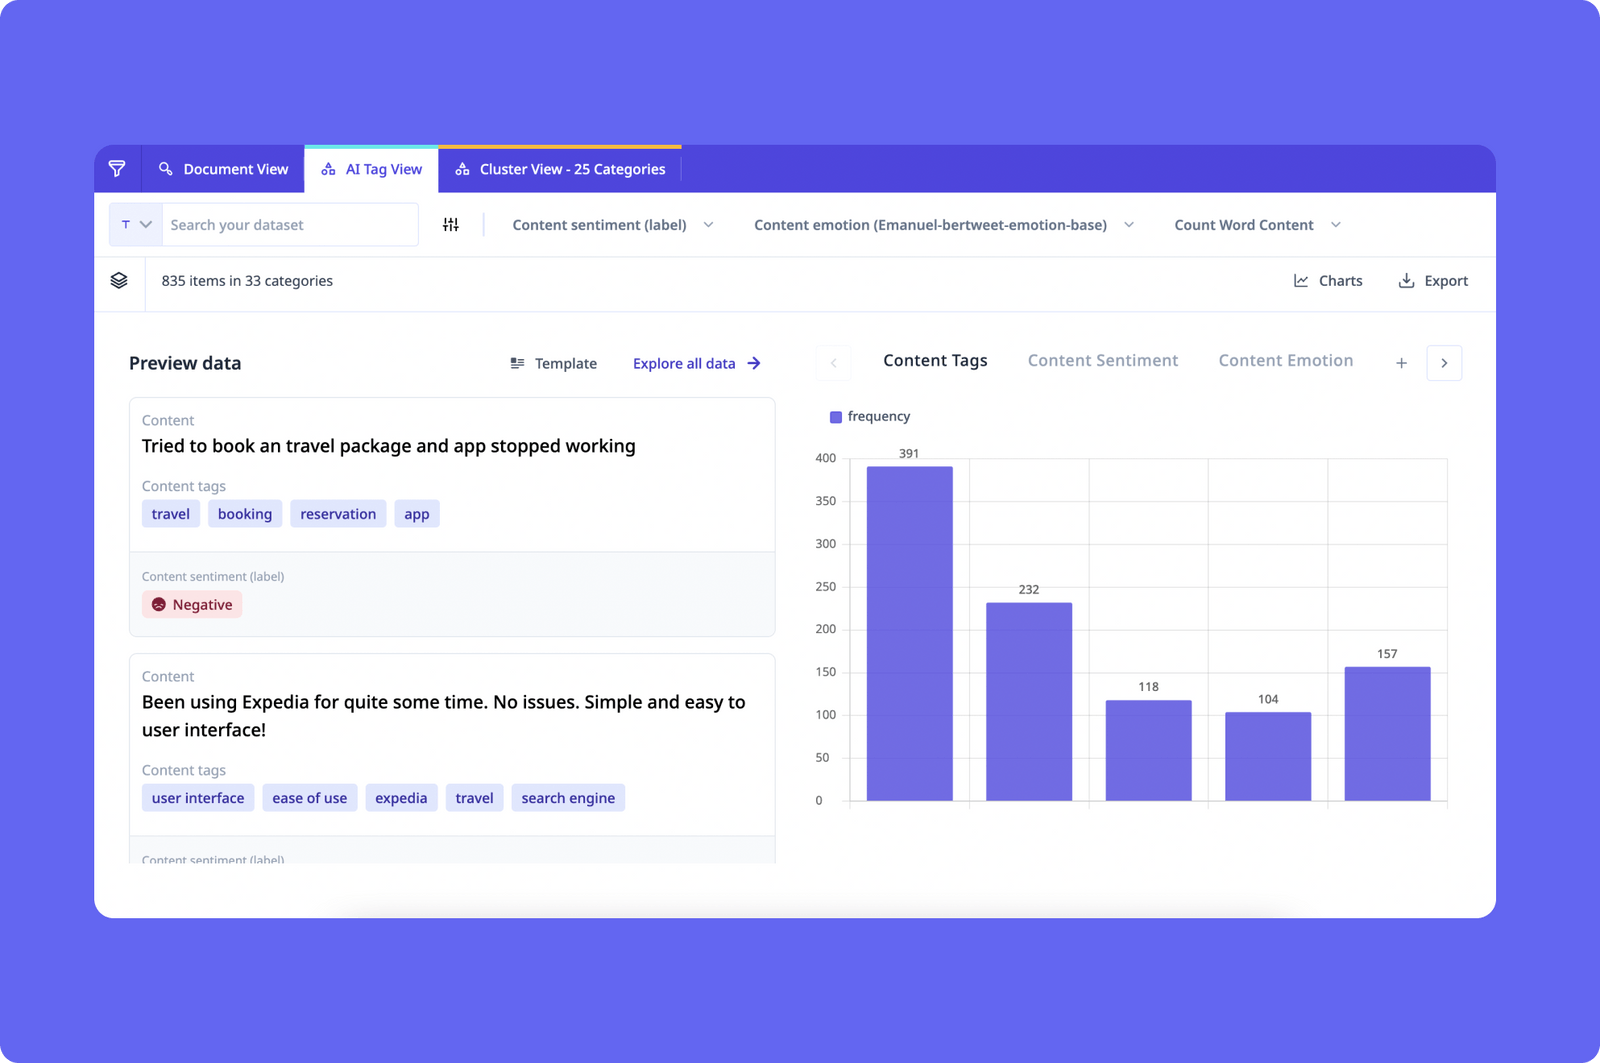Open the Count Word Content dropdown
This screenshot has width=1600, height=1063.
[x=1255, y=224]
